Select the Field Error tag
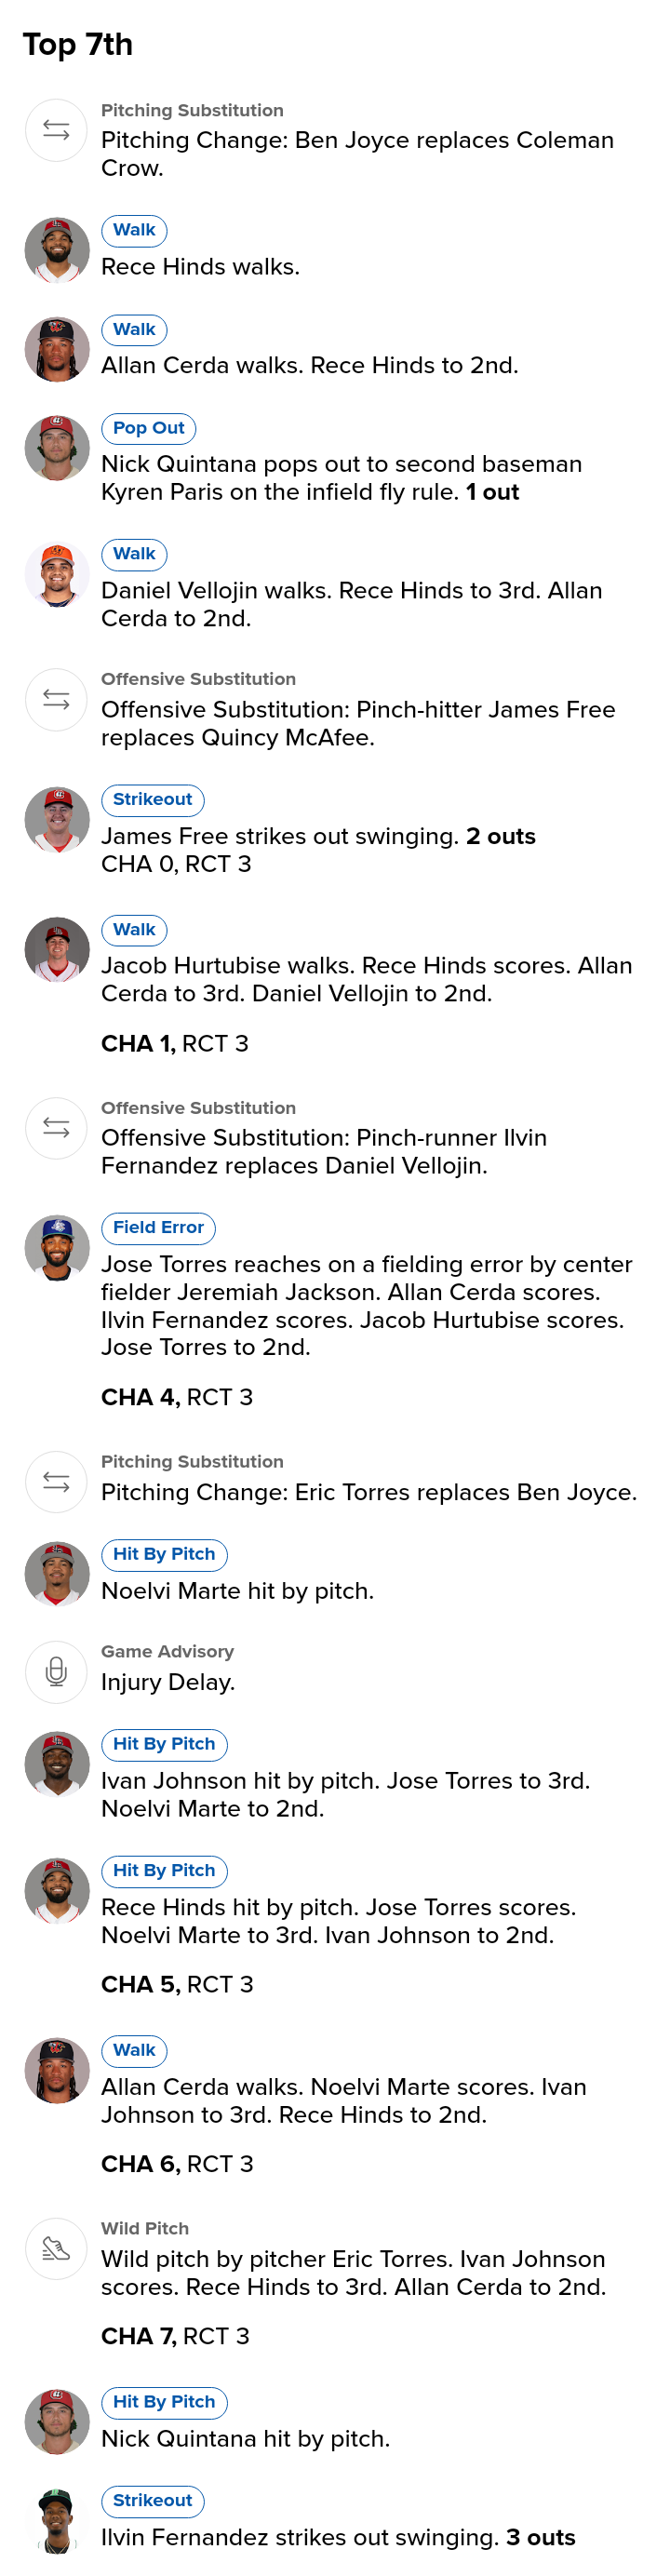The width and height of the screenshot is (670, 2576). click(x=158, y=1227)
